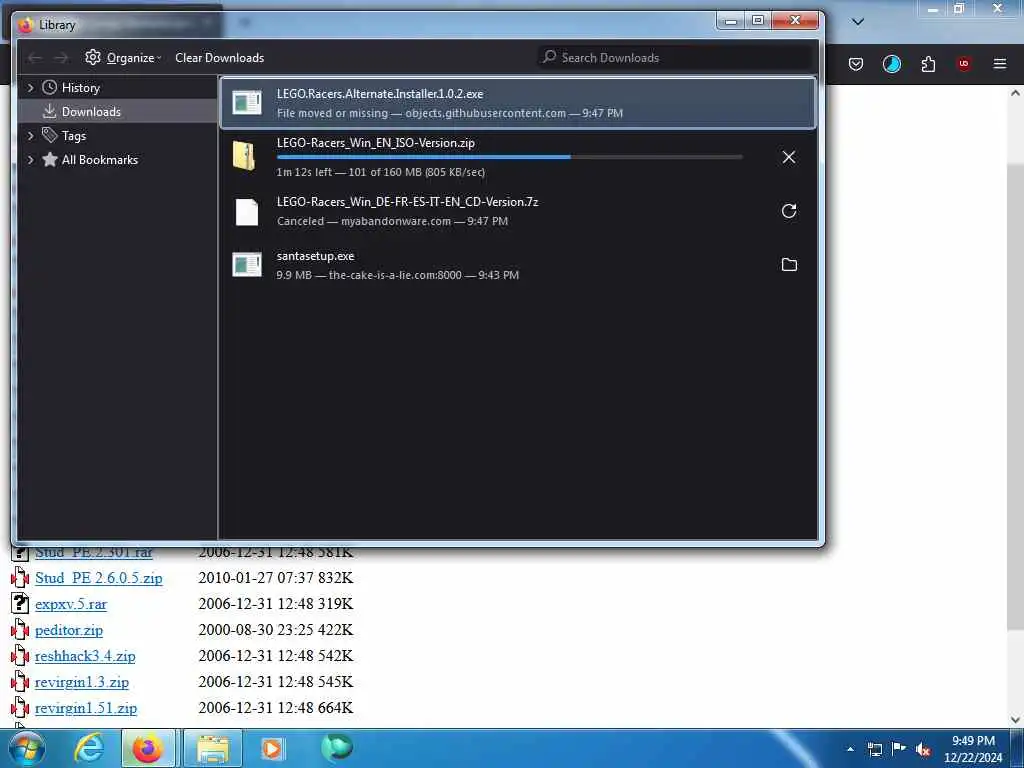Click the archive icon beside reshhack3.4.zip
This screenshot has height=768, width=1024.
[20, 656]
